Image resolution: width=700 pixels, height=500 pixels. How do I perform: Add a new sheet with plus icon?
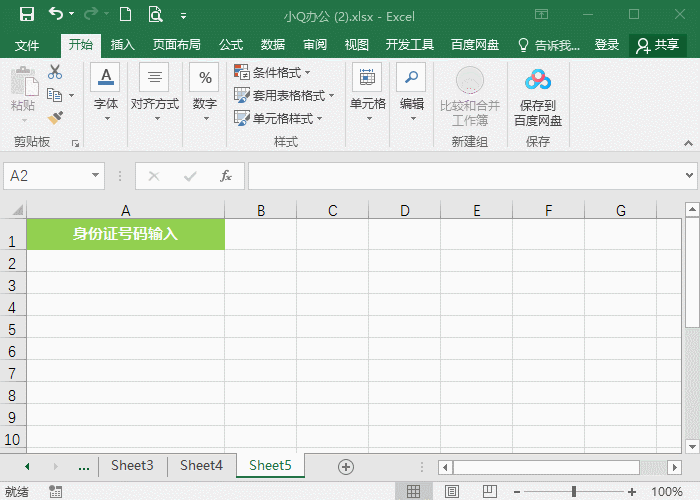346,467
